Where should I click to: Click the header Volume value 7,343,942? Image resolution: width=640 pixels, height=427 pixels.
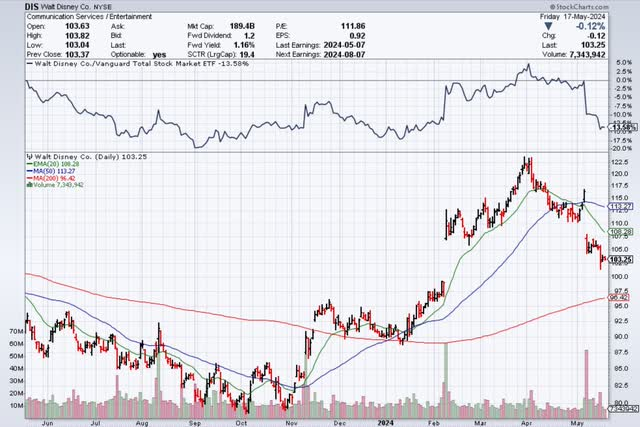(x=587, y=54)
